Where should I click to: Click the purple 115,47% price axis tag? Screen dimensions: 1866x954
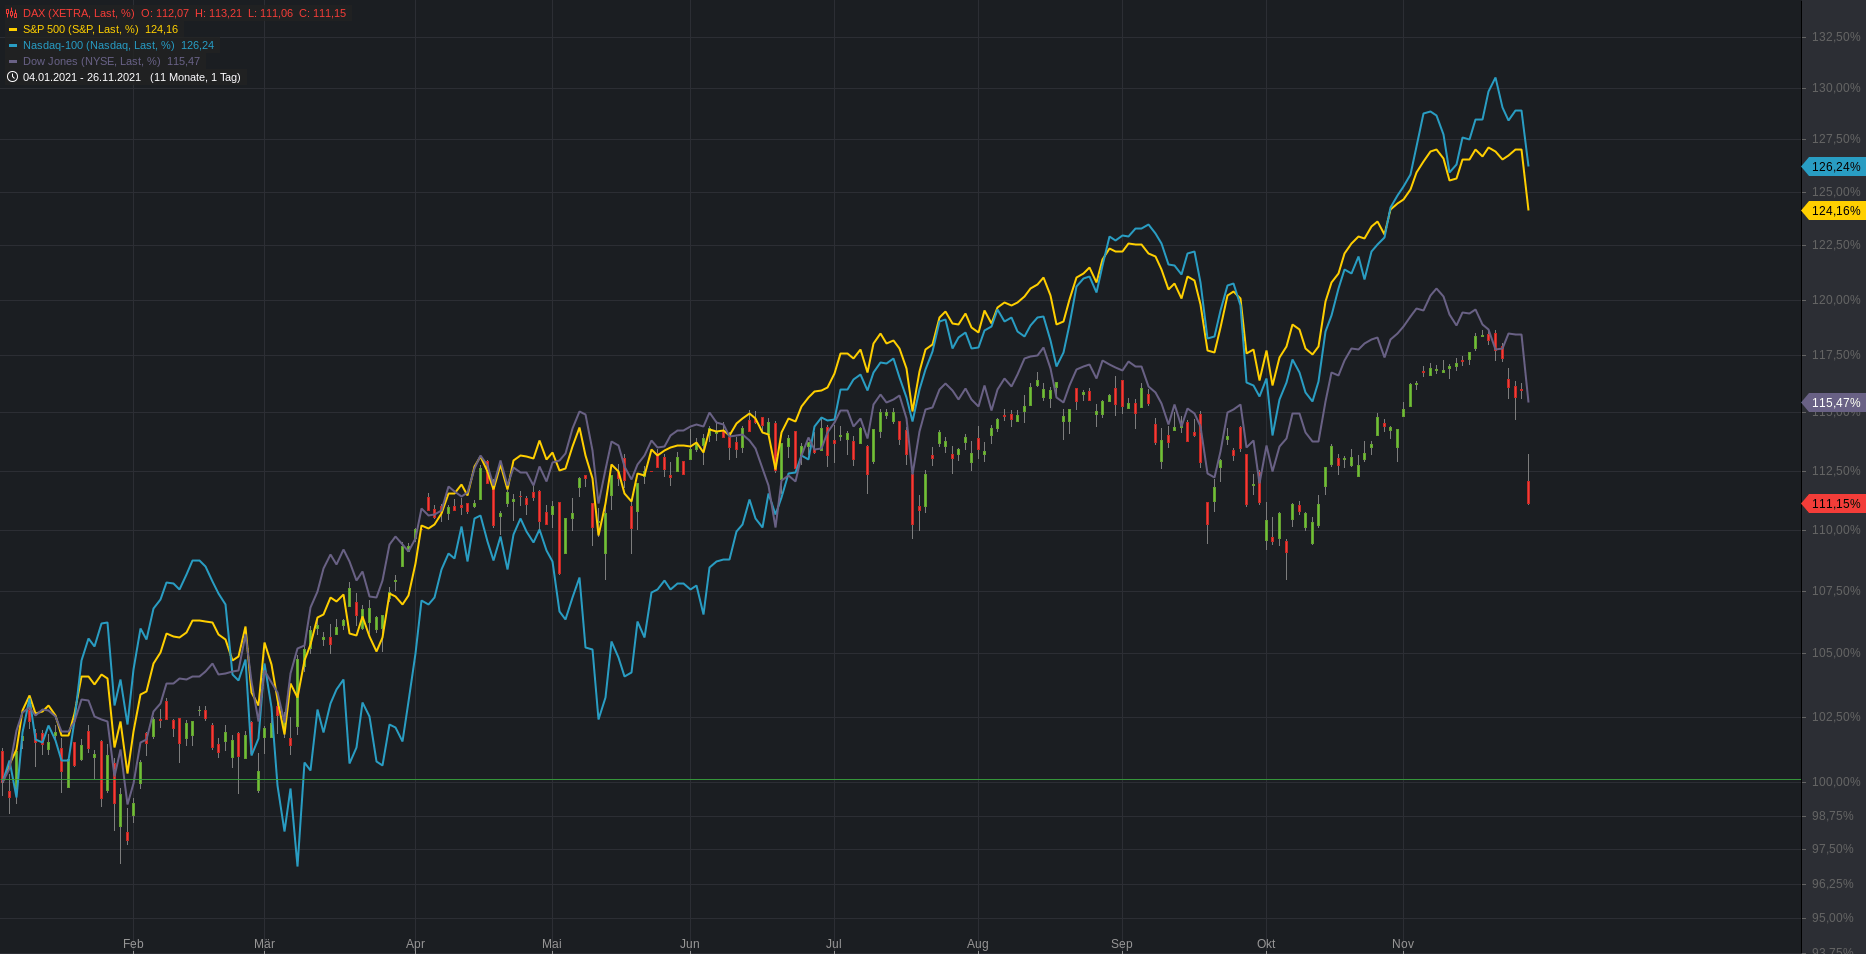1833,403
